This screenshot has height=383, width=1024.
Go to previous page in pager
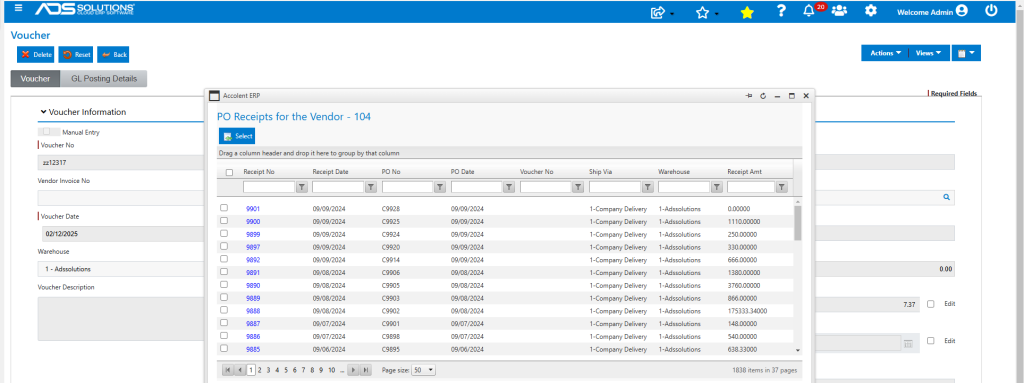pyautogui.click(x=240, y=370)
